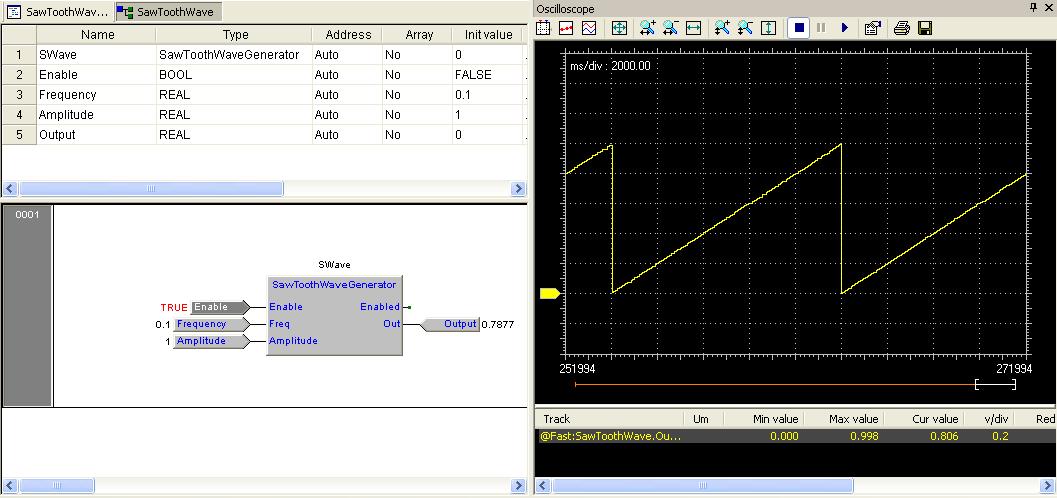The height and width of the screenshot is (498, 1057).
Task: Pause the oscilloscope acquisition
Action: coord(821,28)
